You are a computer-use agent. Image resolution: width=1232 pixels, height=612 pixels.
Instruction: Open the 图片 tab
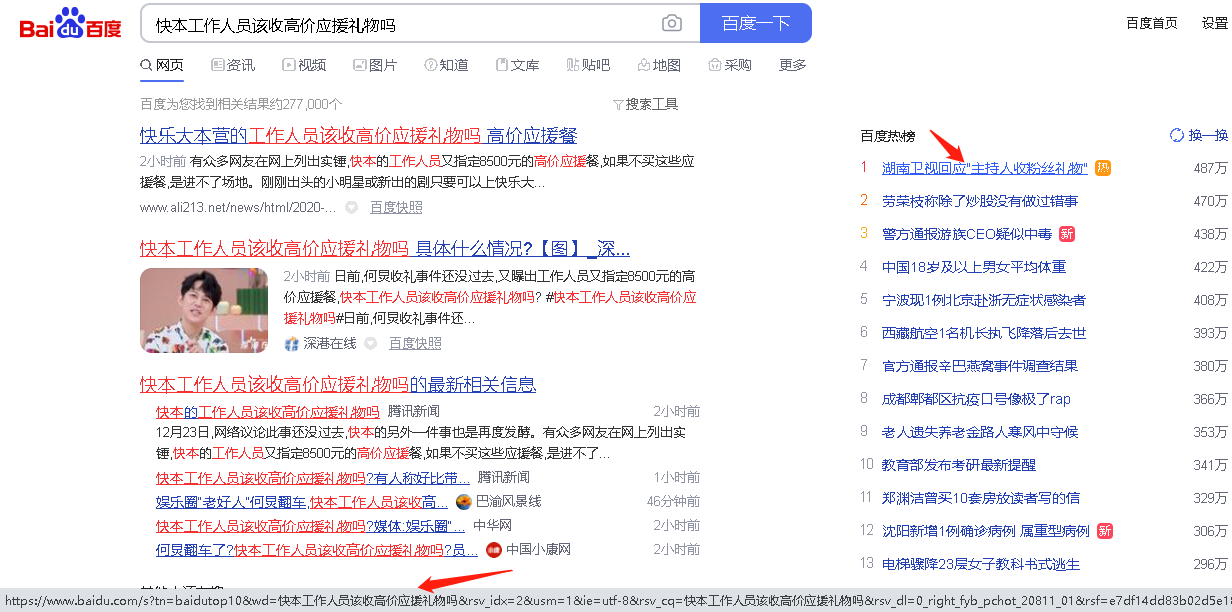pyautogui.click(x=375, y=65)
